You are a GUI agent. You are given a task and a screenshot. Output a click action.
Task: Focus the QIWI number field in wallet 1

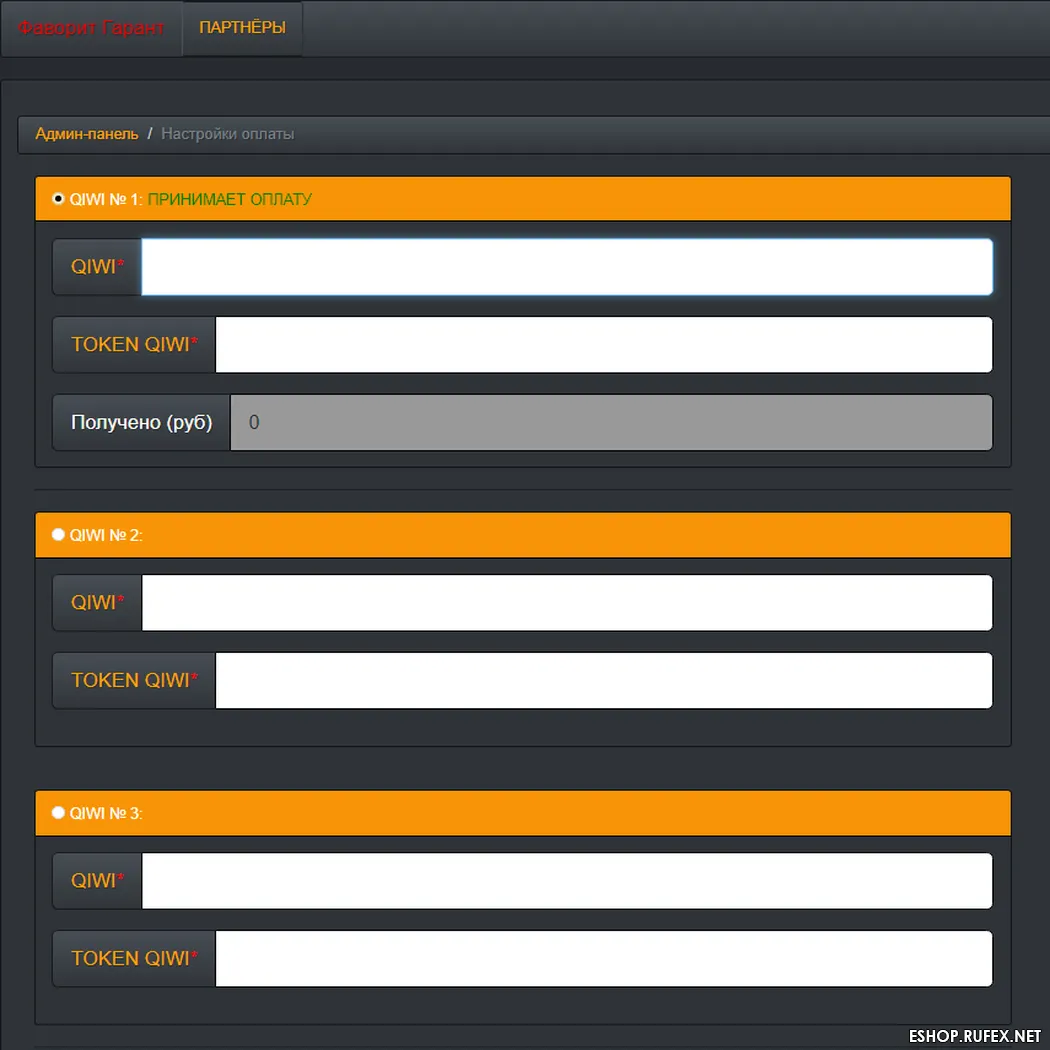(x=566, y=267)
